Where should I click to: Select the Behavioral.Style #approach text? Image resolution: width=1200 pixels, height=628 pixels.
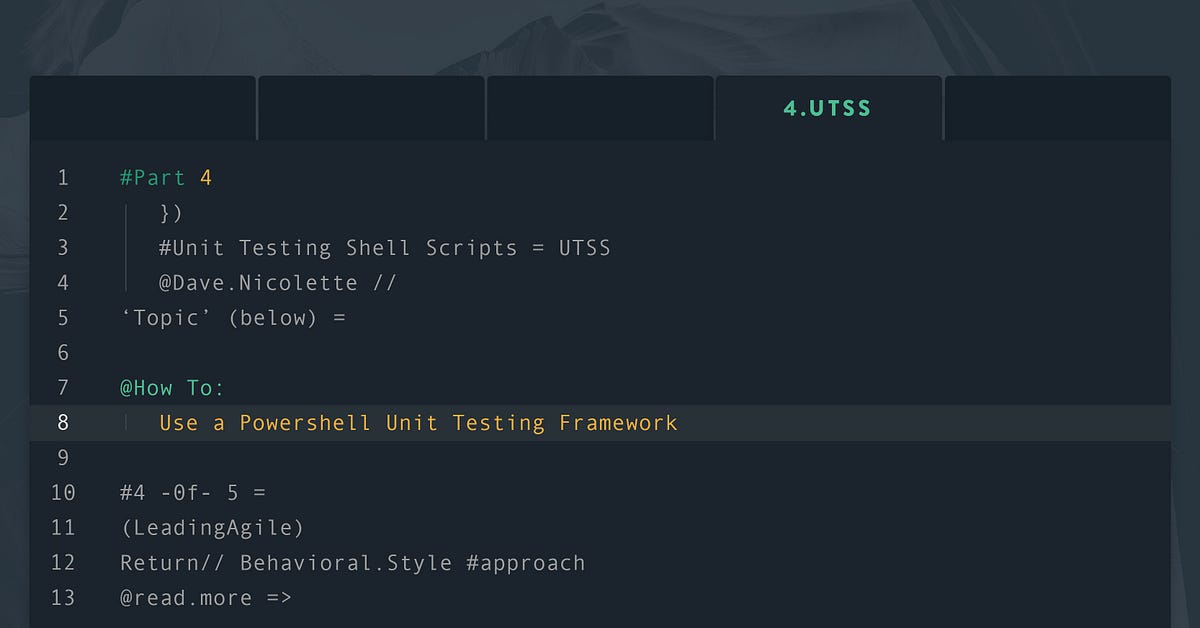[410, 562]
